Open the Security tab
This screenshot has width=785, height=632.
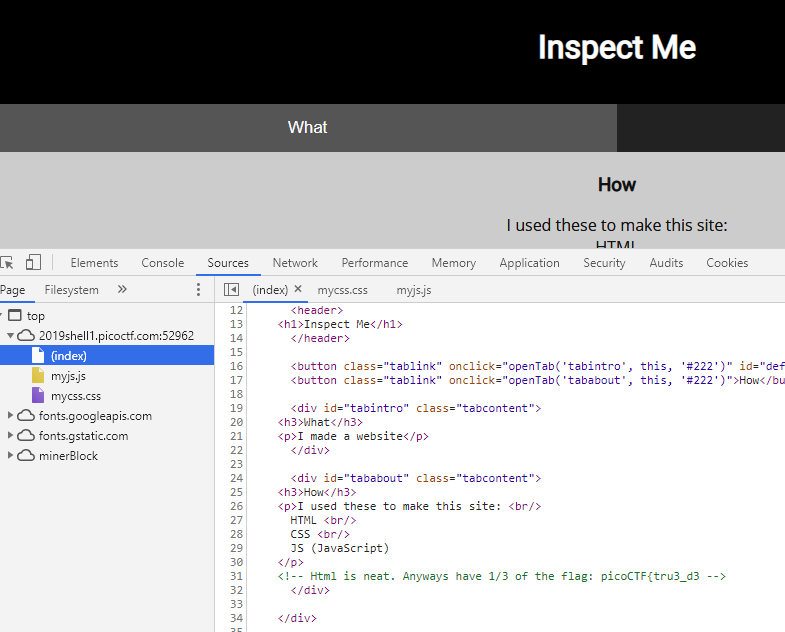(x=604, y=263)
